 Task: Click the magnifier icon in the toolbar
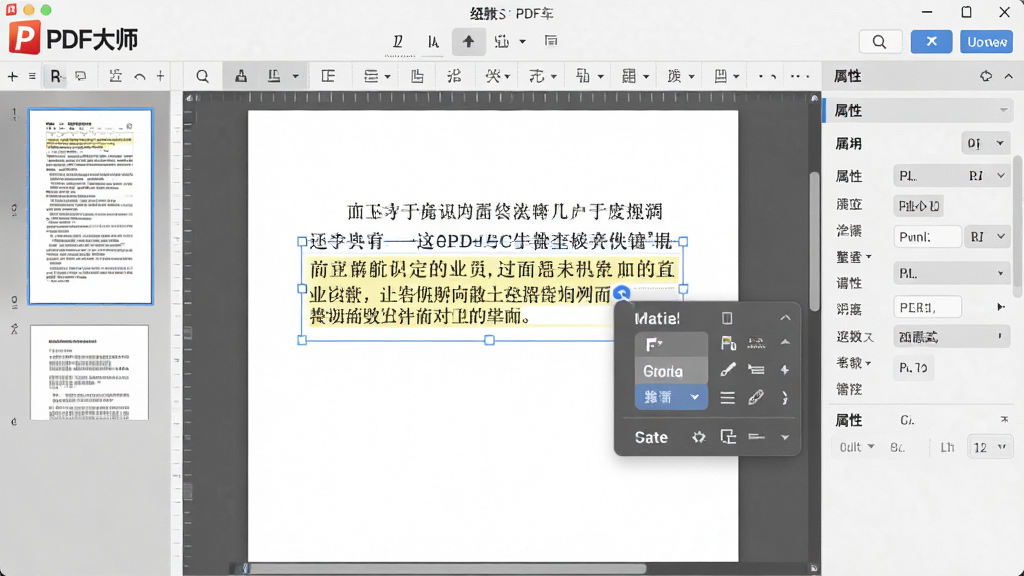(202, 76)
